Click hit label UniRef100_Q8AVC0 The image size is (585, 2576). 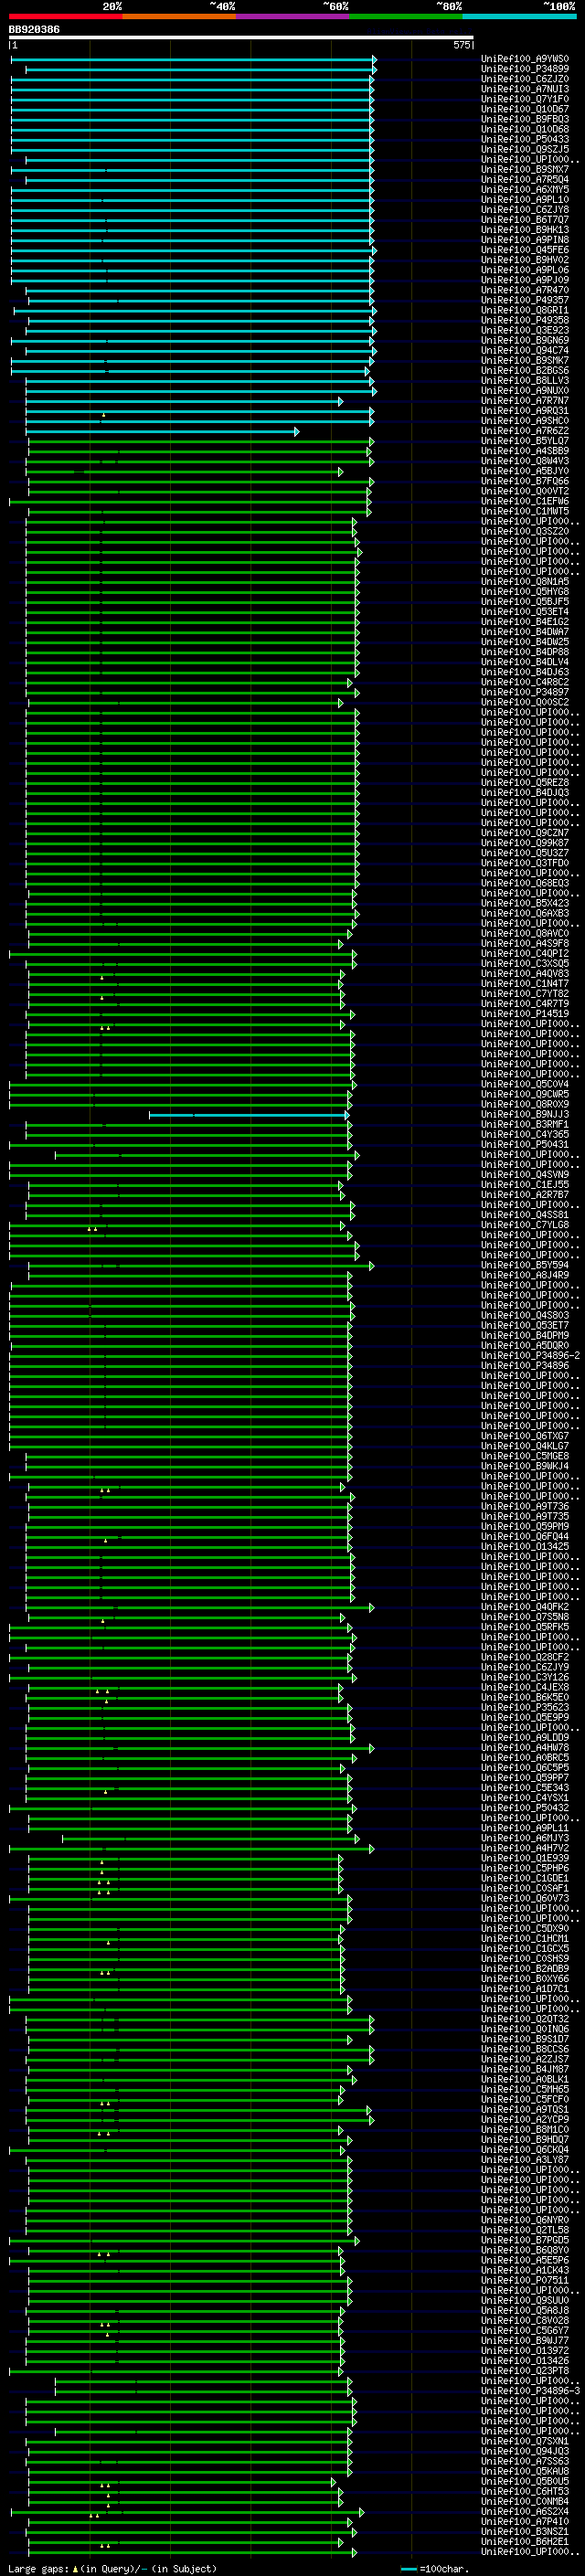[x=525, y=933]
